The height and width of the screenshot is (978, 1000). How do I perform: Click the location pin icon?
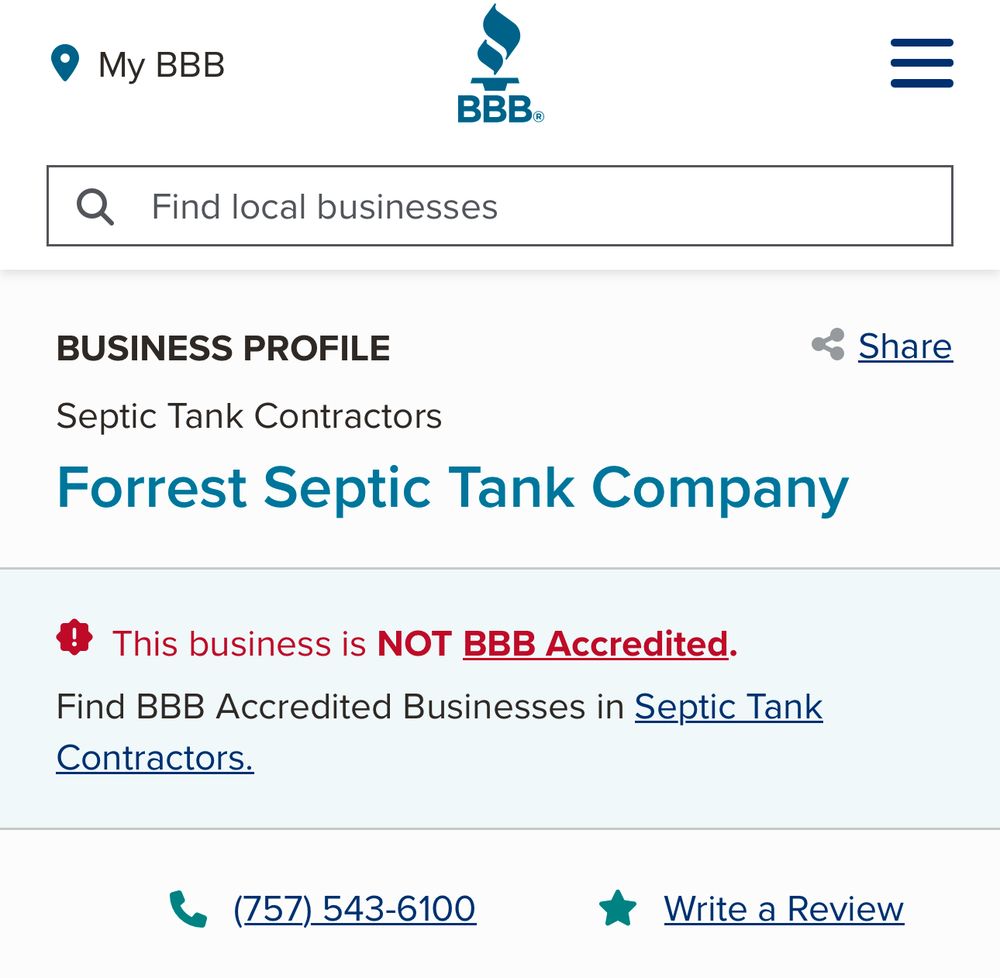(x=64, y=64)
